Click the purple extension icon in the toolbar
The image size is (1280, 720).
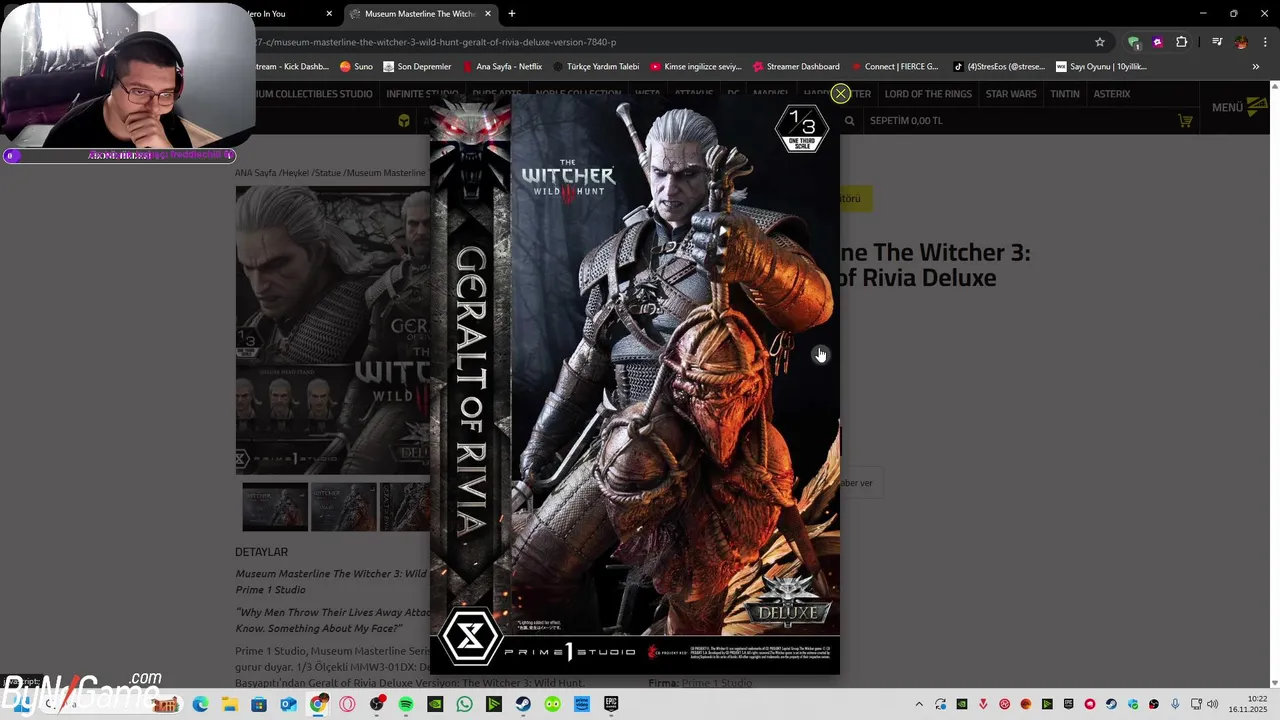coord(1157,42)
